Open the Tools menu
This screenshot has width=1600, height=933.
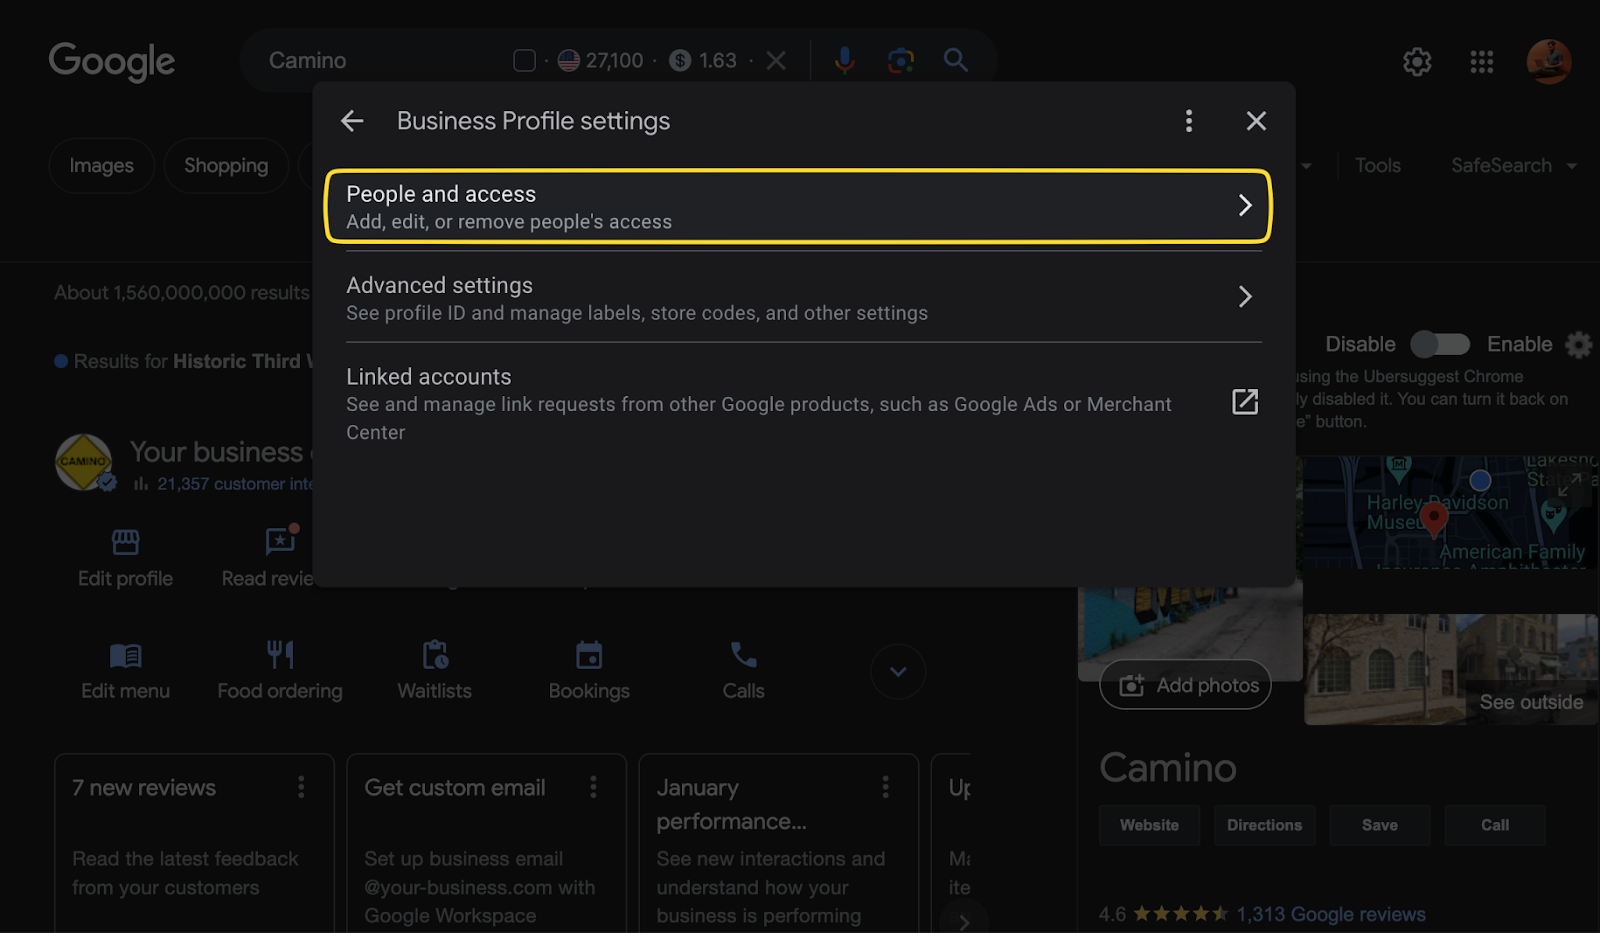pyautogui.click(x=1377, y=166)
